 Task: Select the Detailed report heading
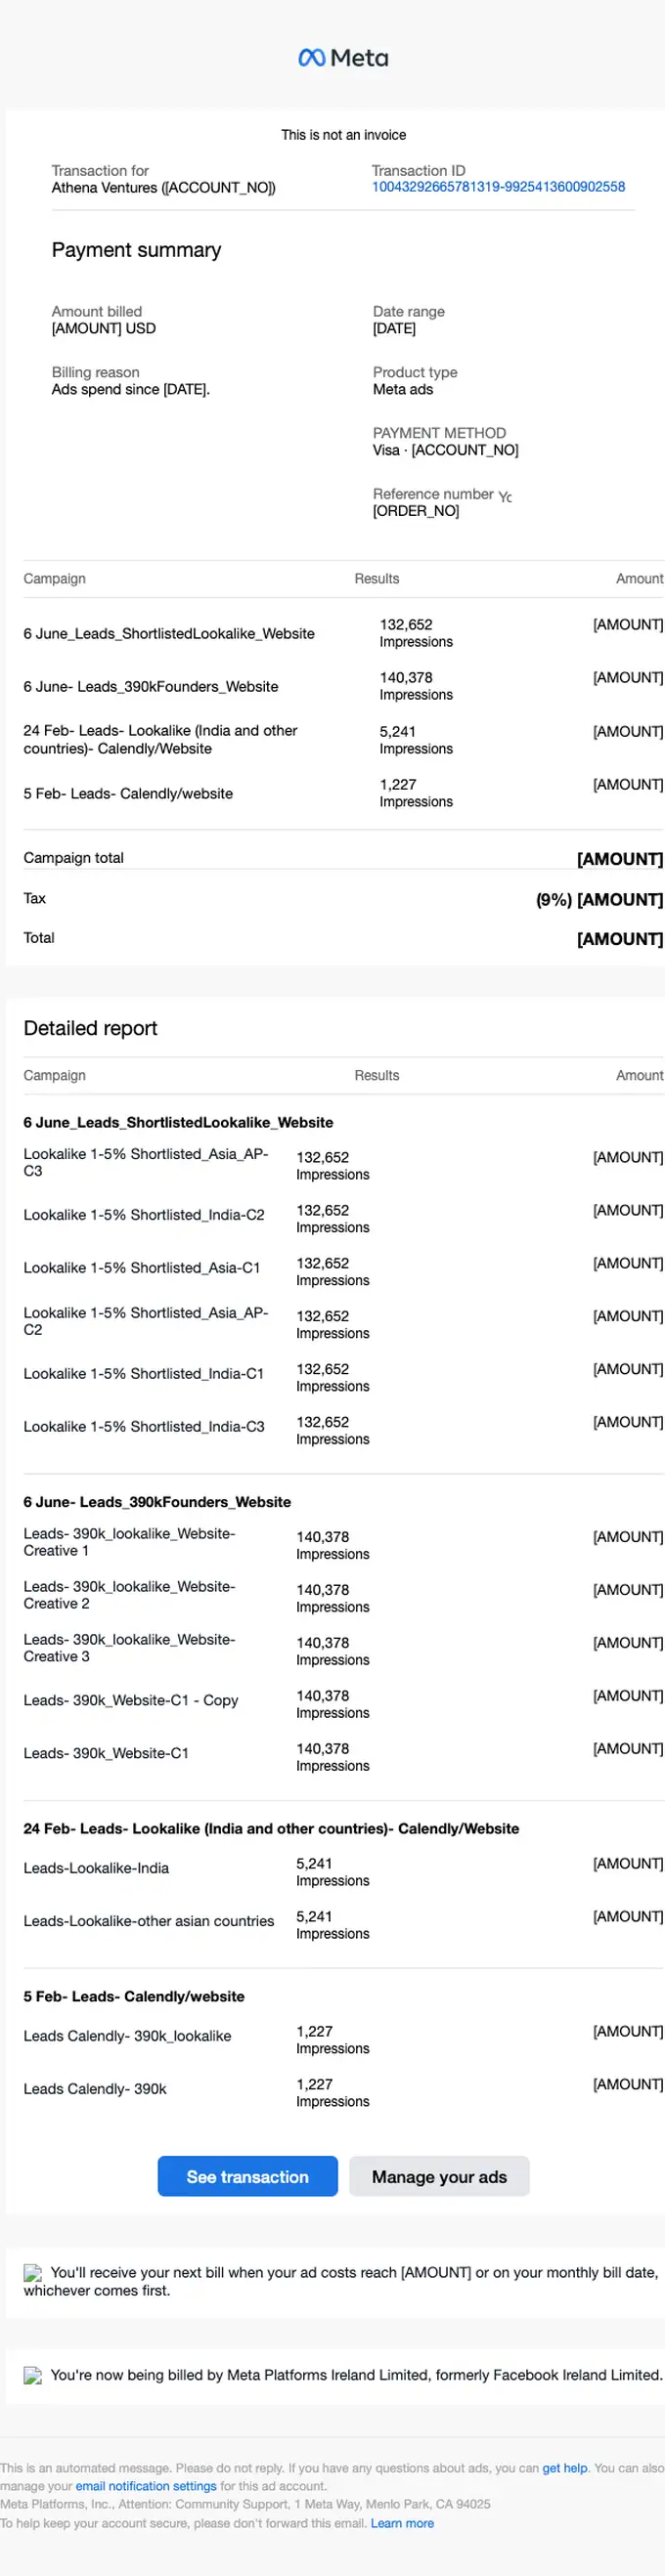[90, 1028]
